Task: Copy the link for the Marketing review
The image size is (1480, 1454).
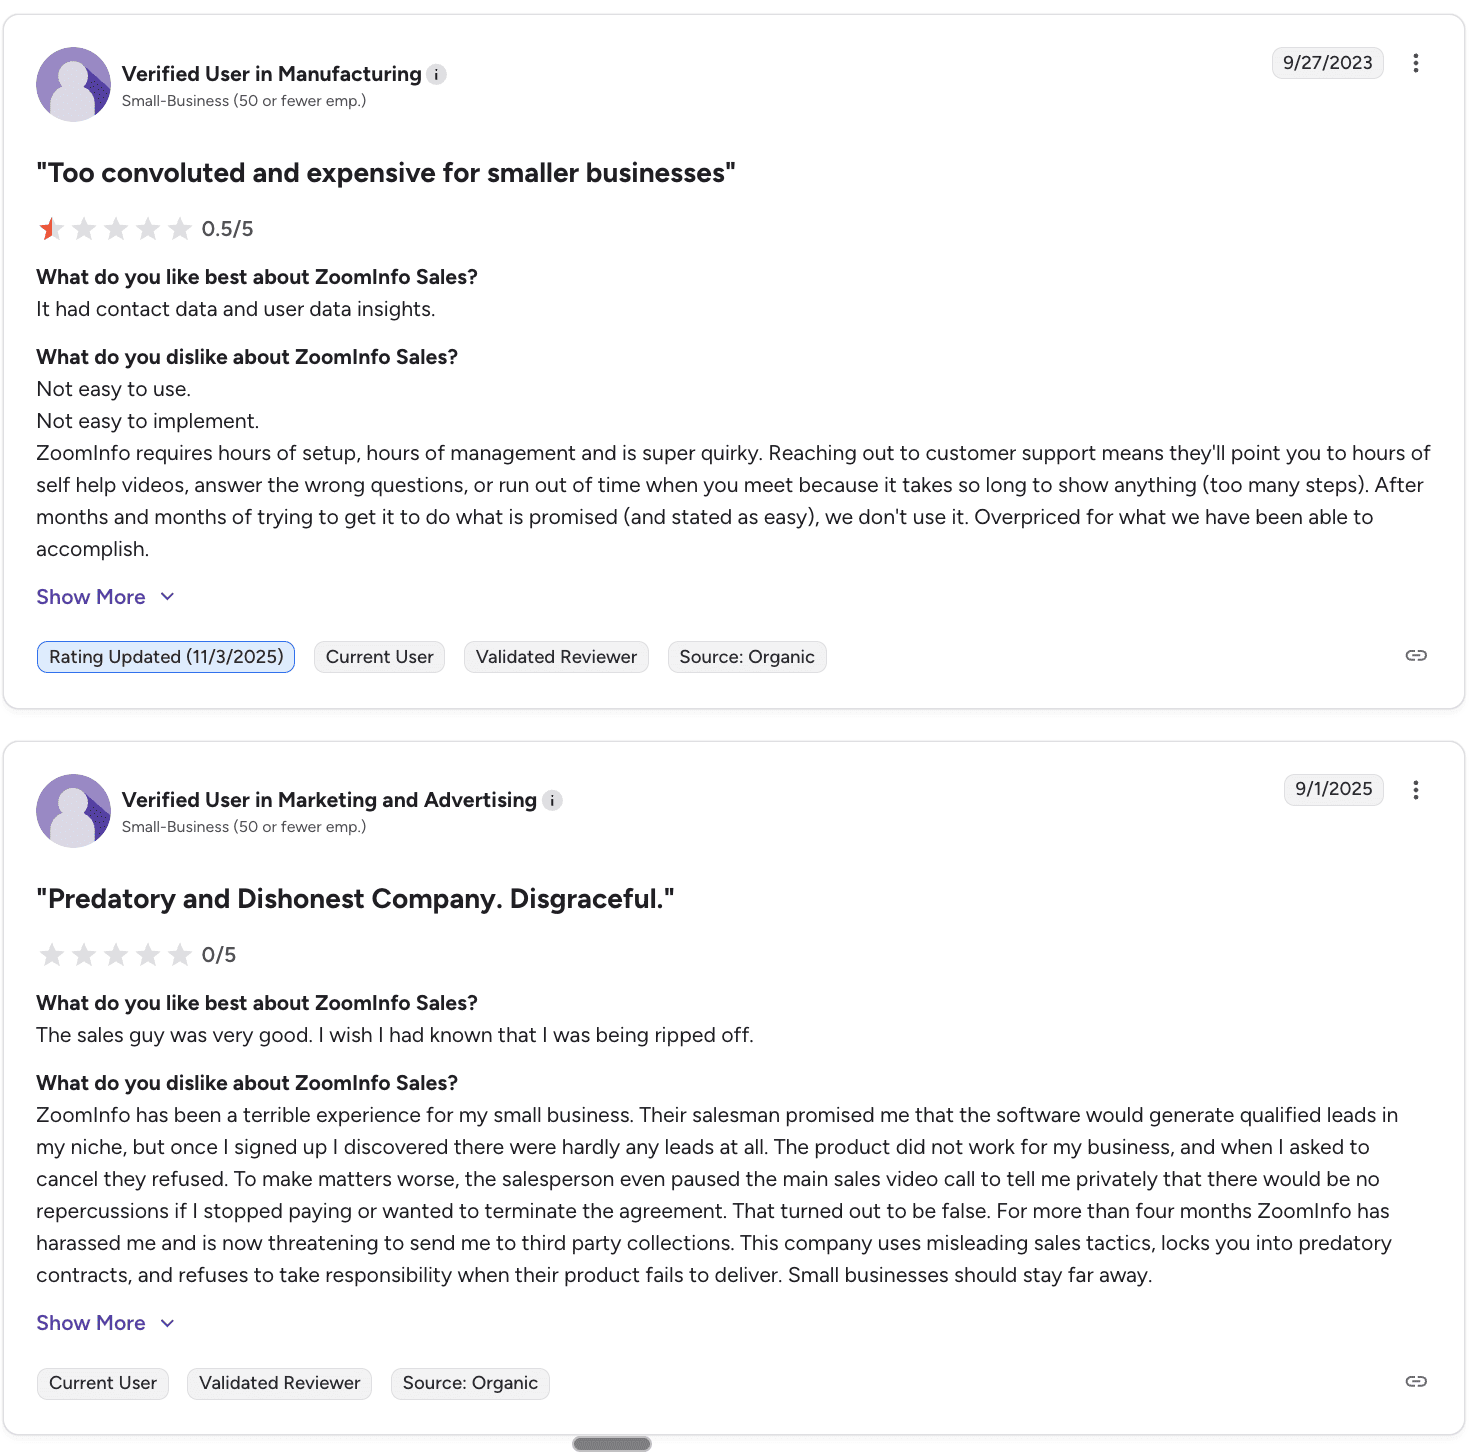Action: click(1416, 1382)
